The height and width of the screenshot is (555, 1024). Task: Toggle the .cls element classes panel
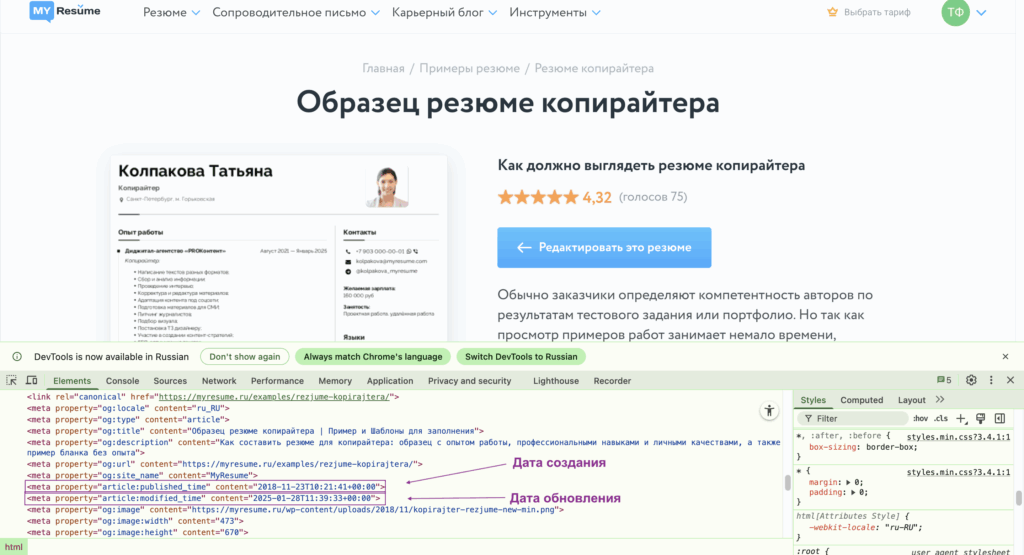point(941,419)
